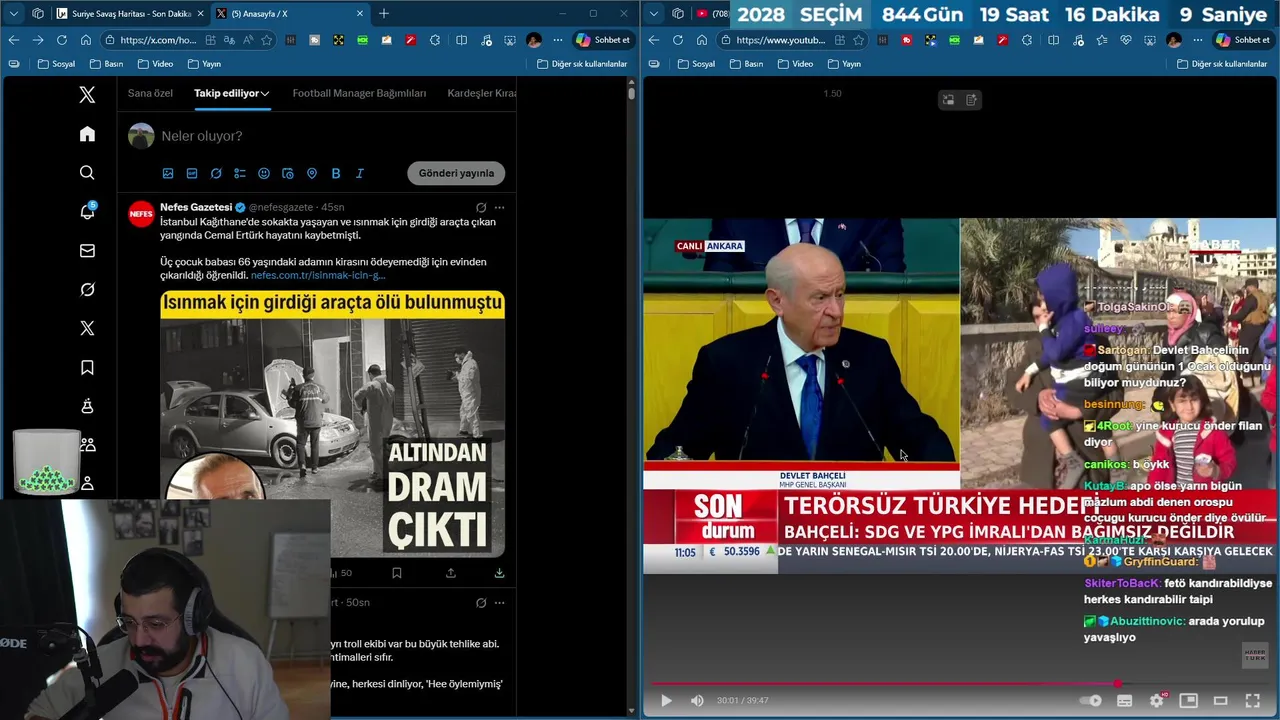Add media image icon in post composer

point(168,173)
